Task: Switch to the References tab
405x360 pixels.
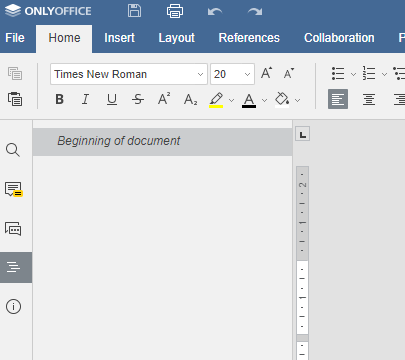Action: [249, 38]
